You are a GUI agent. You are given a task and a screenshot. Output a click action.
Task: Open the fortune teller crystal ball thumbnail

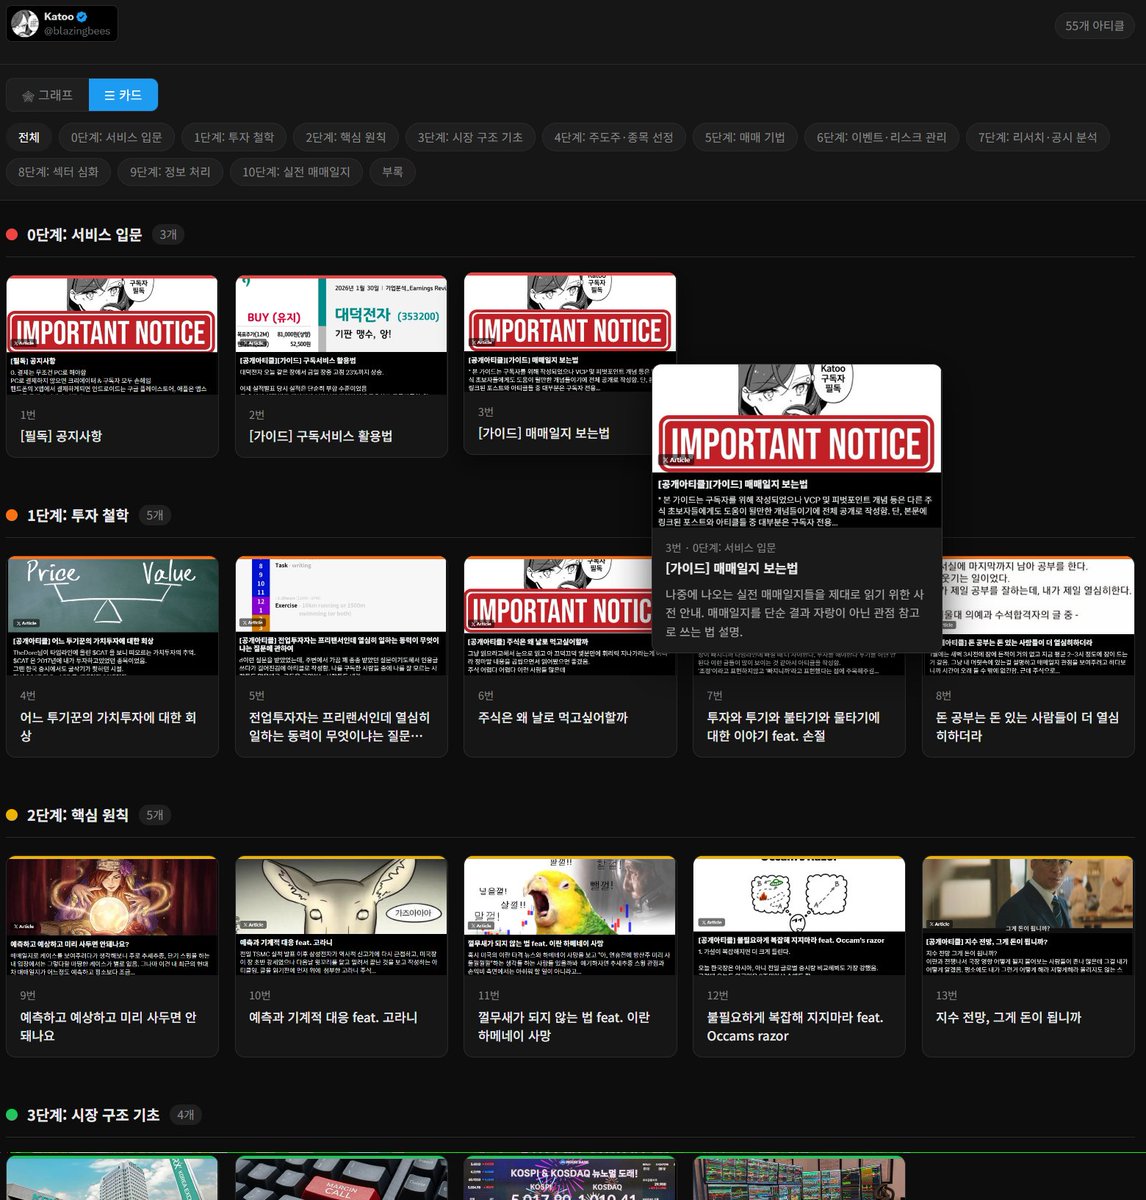[112, 916]
